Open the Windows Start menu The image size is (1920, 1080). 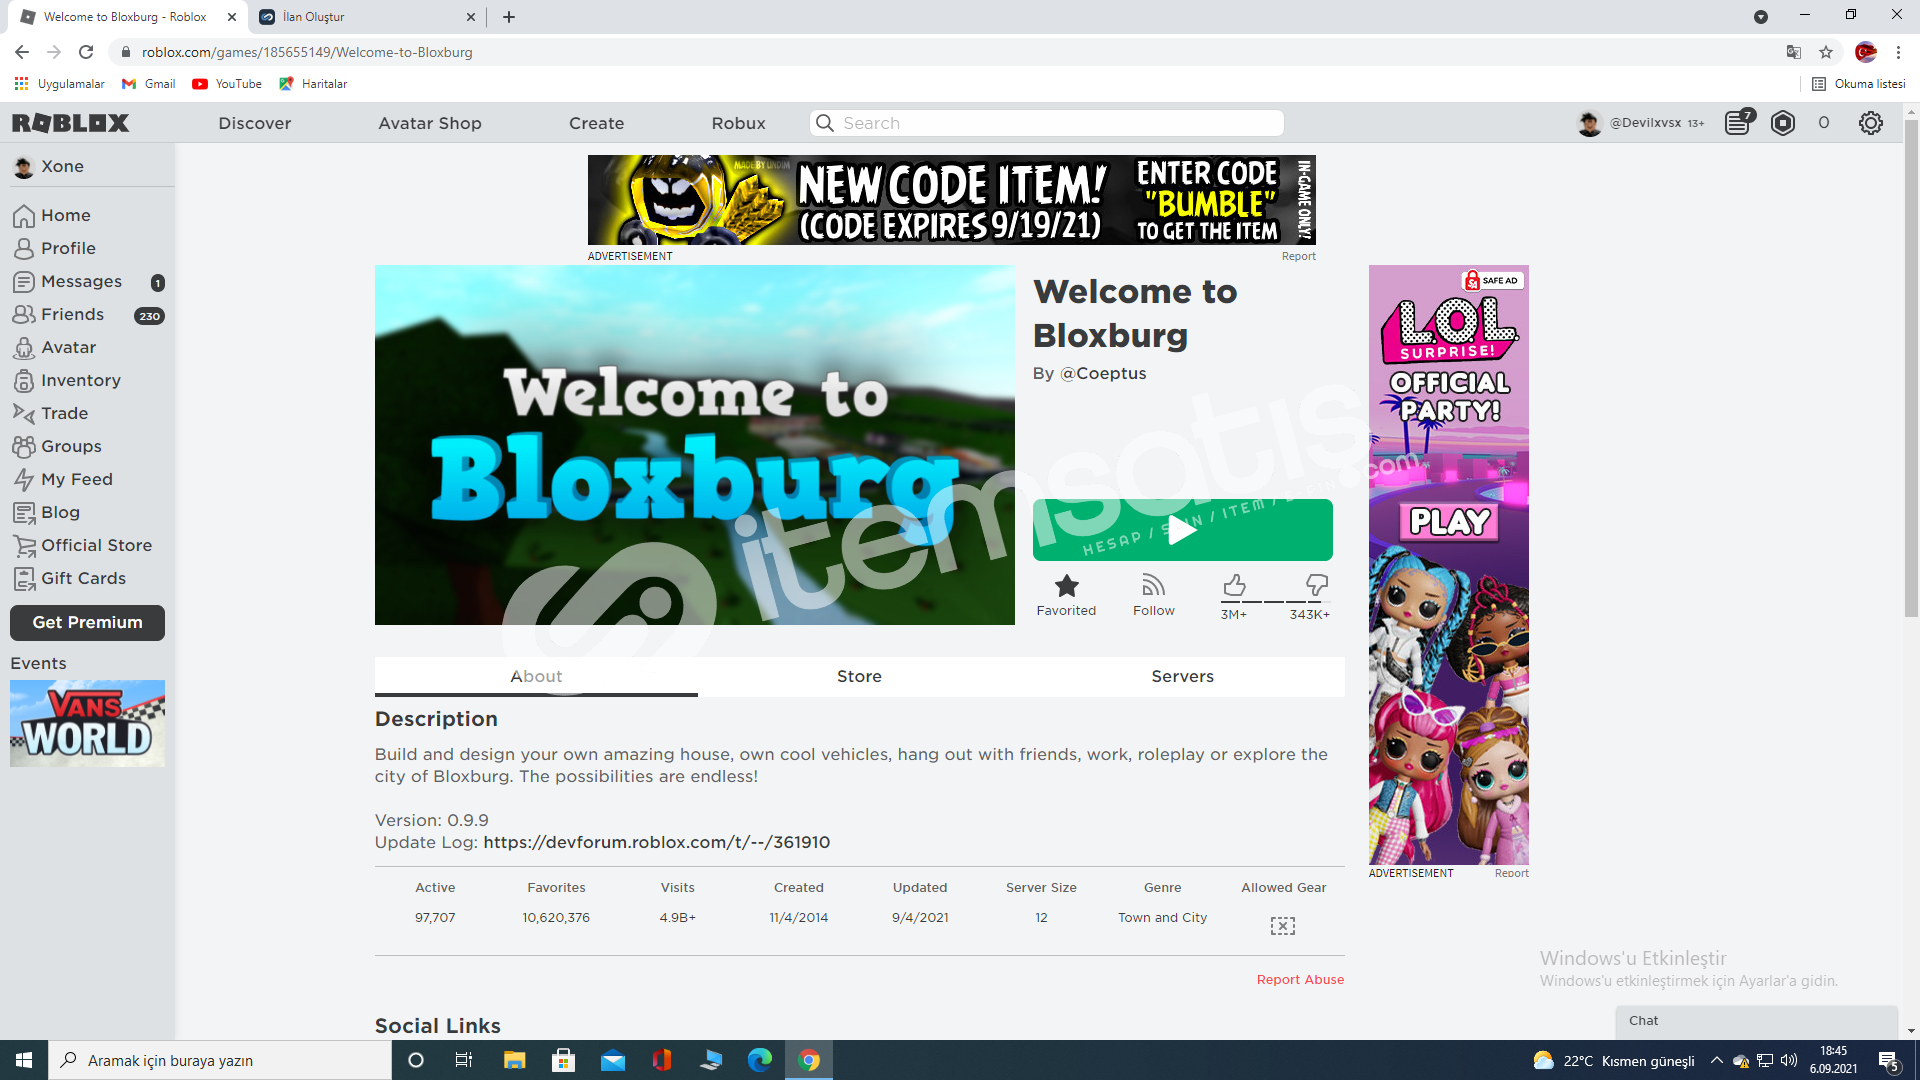coord(24,1060)
